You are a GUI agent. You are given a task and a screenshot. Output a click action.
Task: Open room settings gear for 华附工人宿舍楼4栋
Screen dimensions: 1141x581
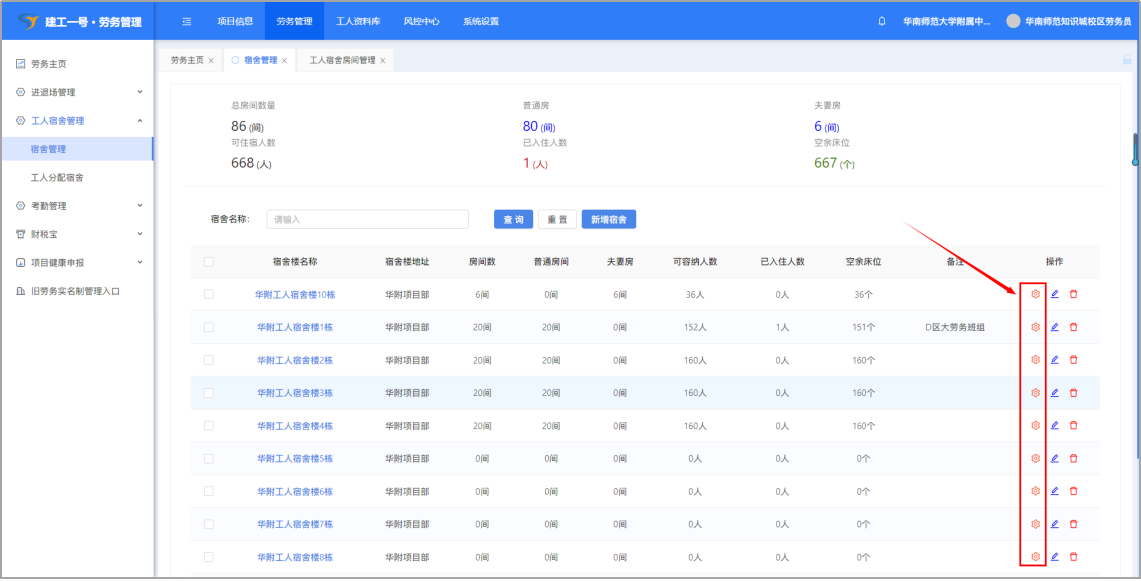point(1035,425)
